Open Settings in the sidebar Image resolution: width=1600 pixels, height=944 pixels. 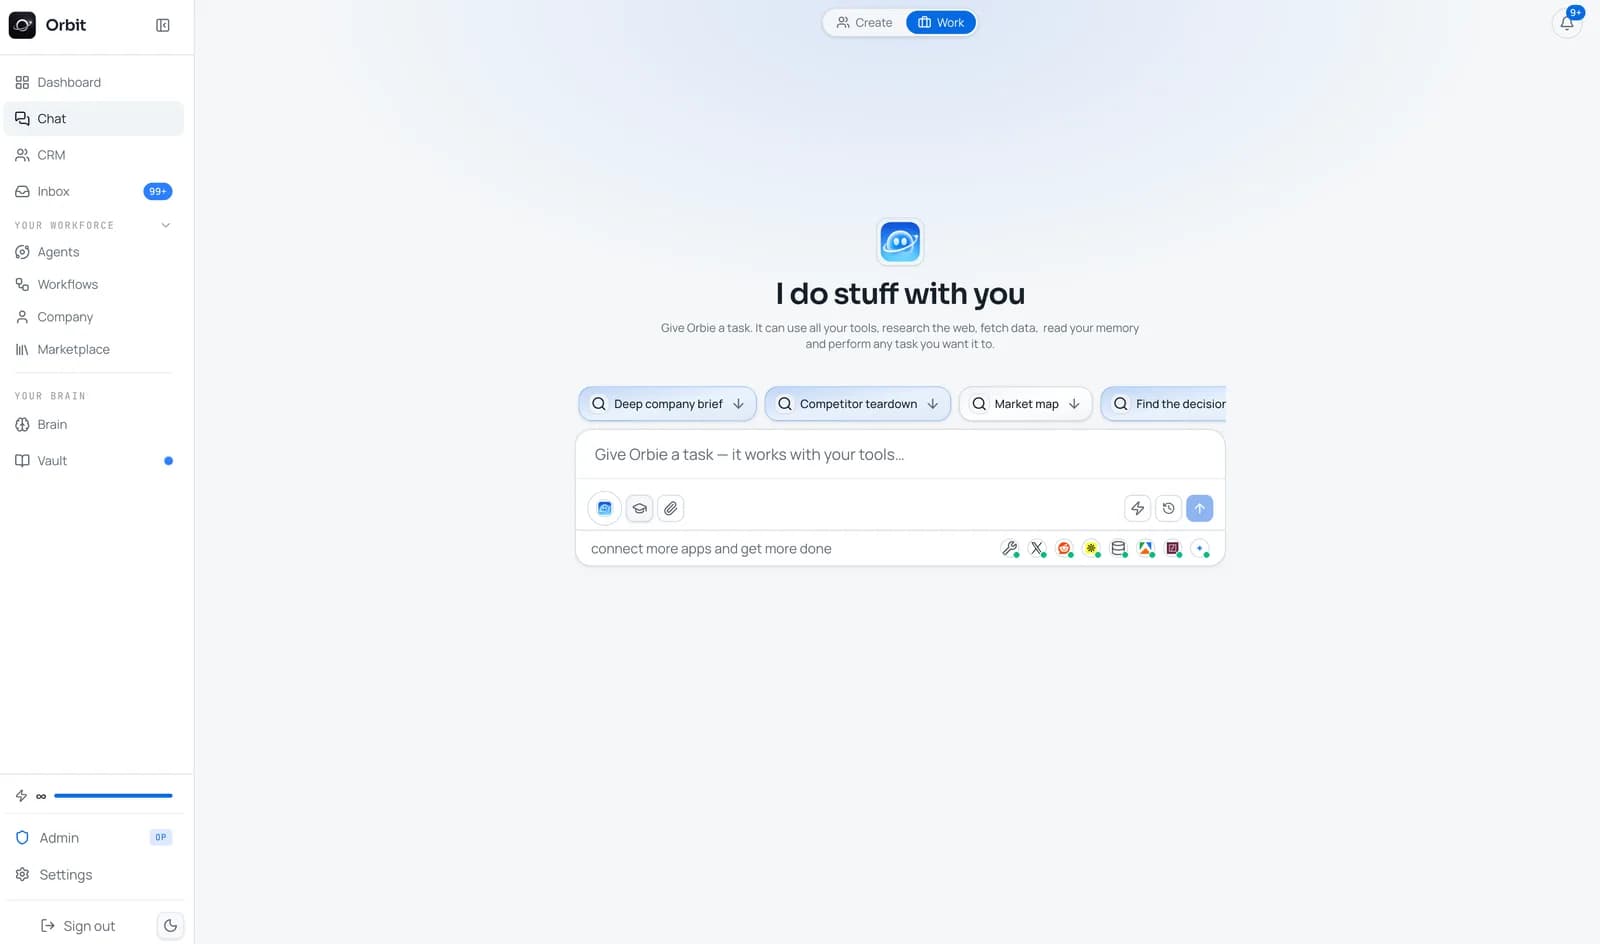coord(94,874)
